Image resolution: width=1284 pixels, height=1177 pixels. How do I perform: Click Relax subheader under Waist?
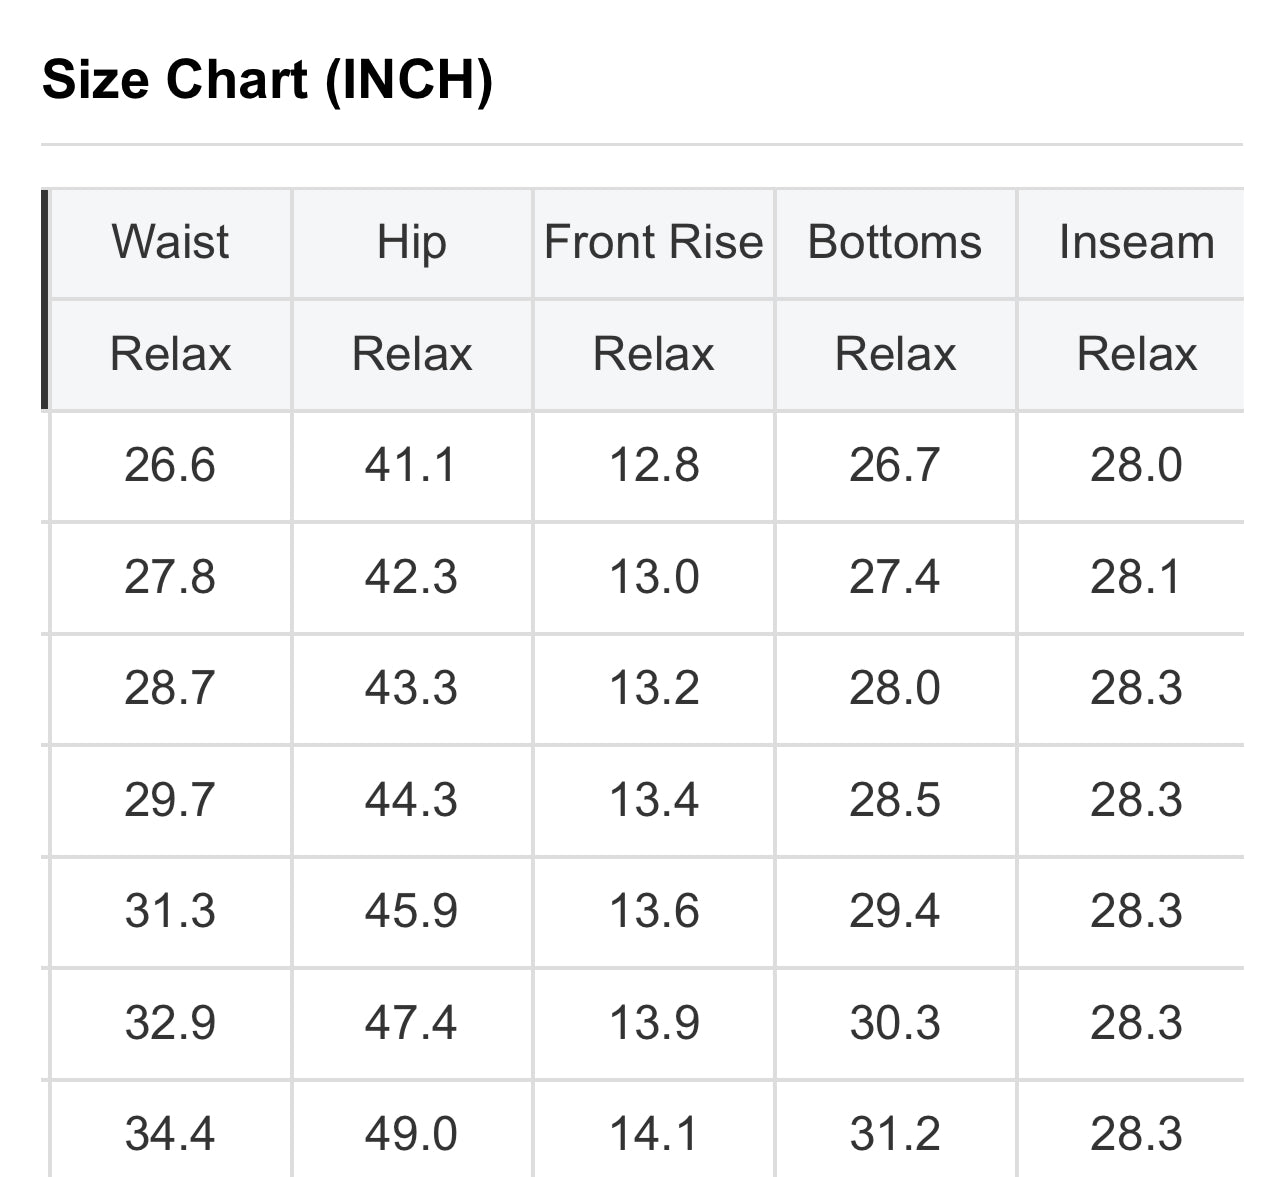[170, 354]
